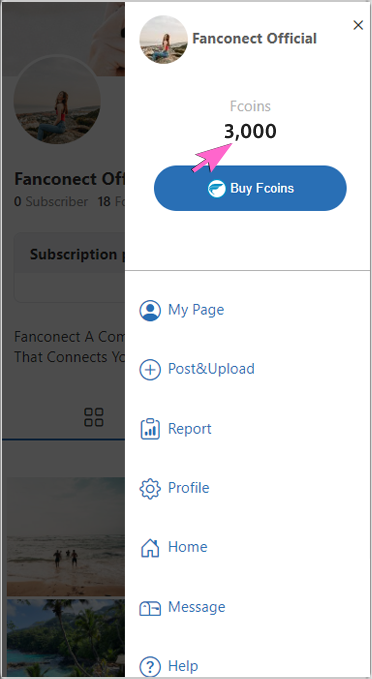
Task: Click the Home house icon
Action: click(x=150, y=547)
